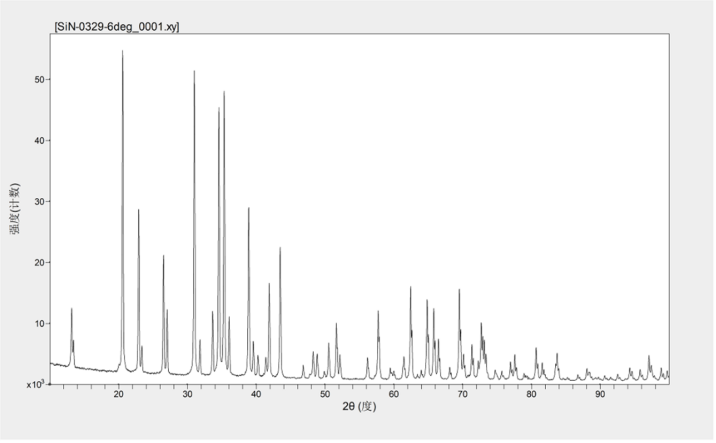Click the 70 degree tick on 2θ axis

pyautogui.click(x=462, y=394)
